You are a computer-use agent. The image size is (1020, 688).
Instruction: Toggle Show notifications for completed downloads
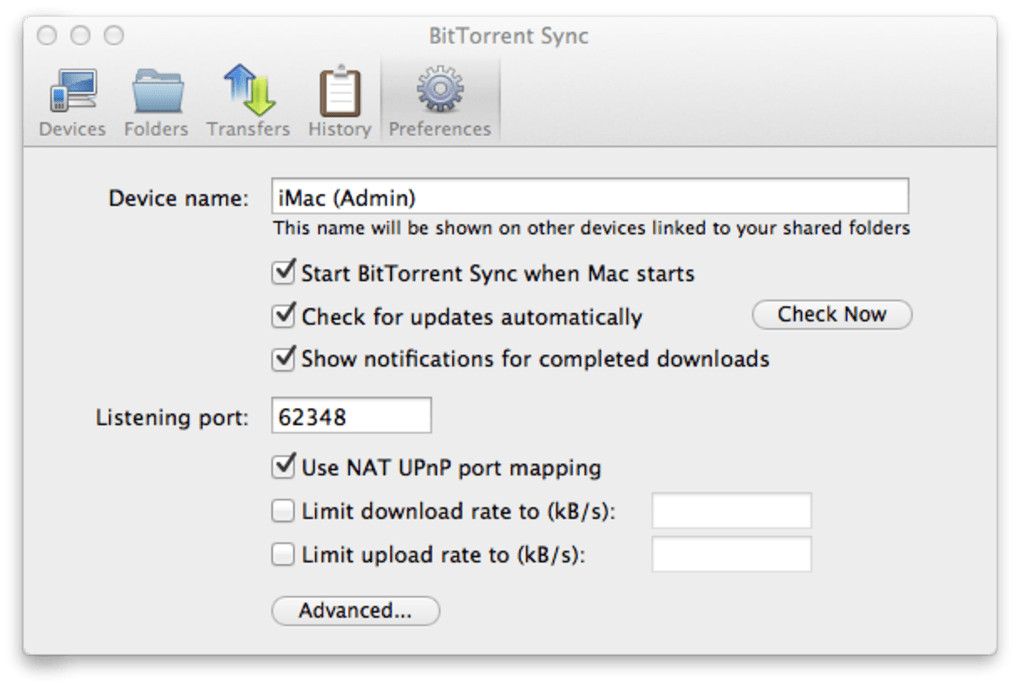[x=284, y=358]
